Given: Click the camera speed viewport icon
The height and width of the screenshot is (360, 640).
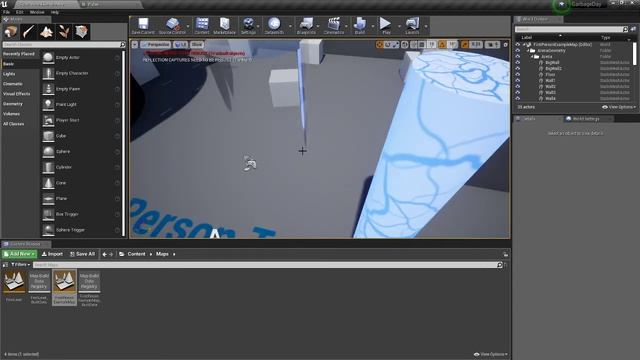Looking at the screenshot, I should point(492,44).
